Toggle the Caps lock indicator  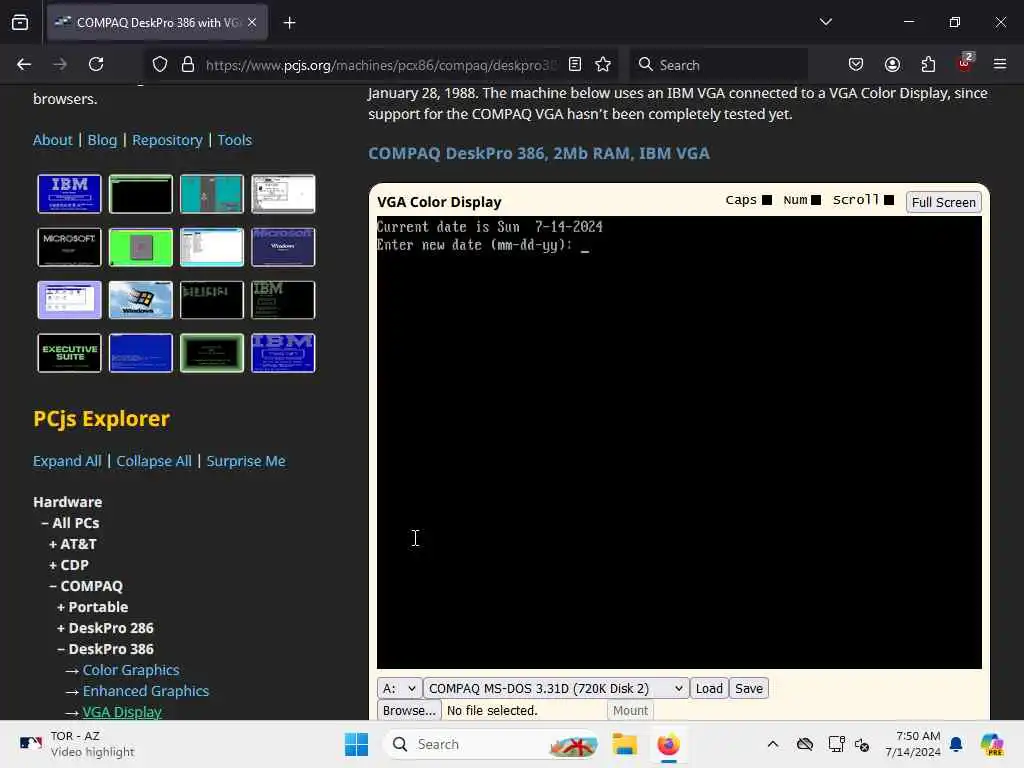point(767,200)
